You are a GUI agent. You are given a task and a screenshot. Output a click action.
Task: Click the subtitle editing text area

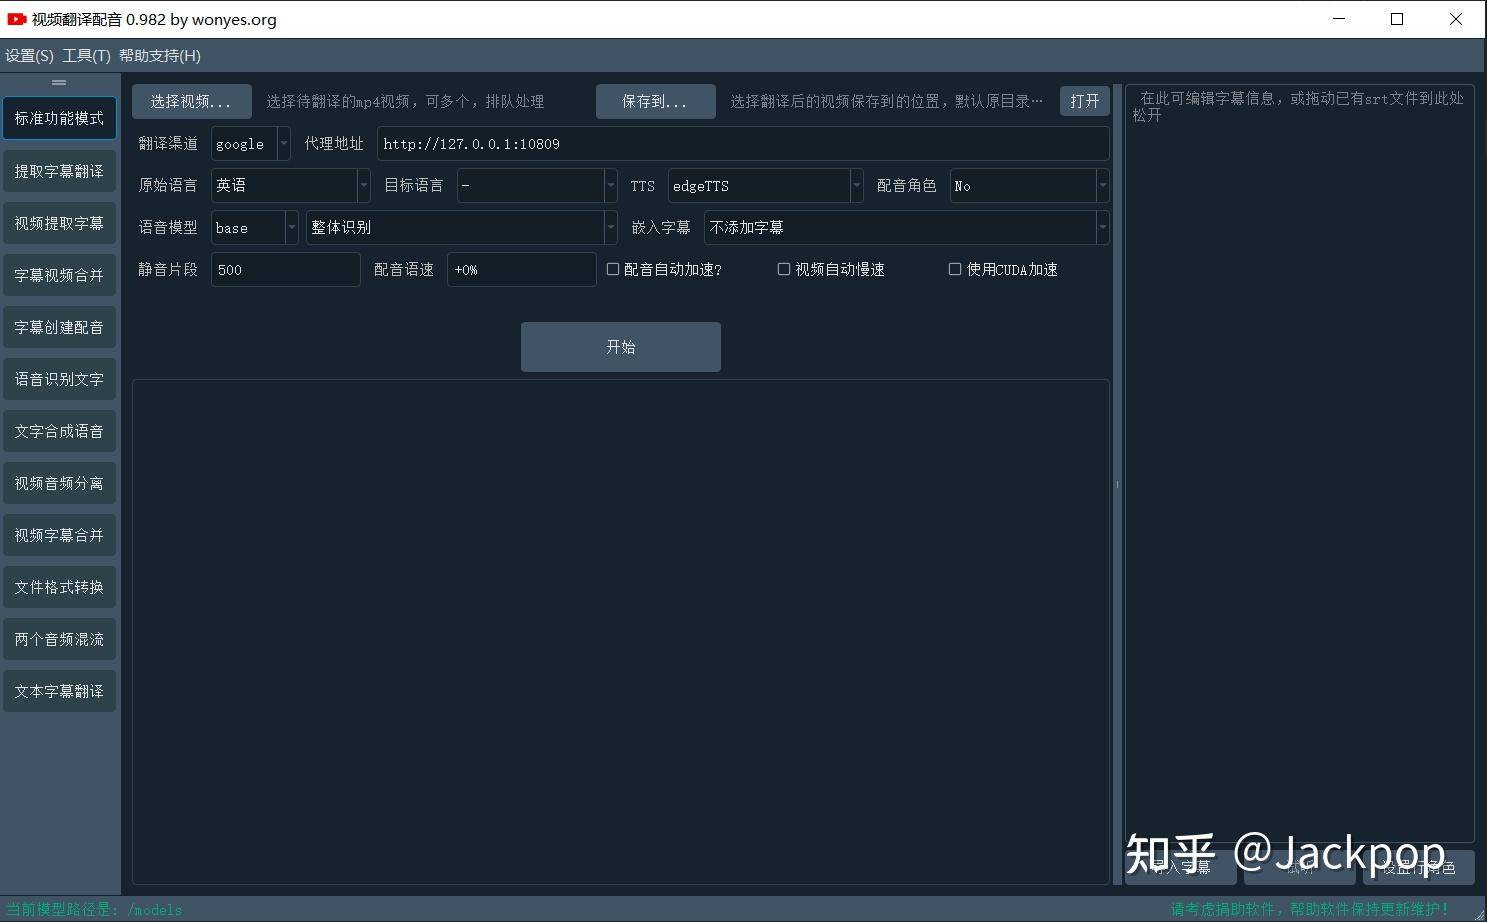[1299, 463]
